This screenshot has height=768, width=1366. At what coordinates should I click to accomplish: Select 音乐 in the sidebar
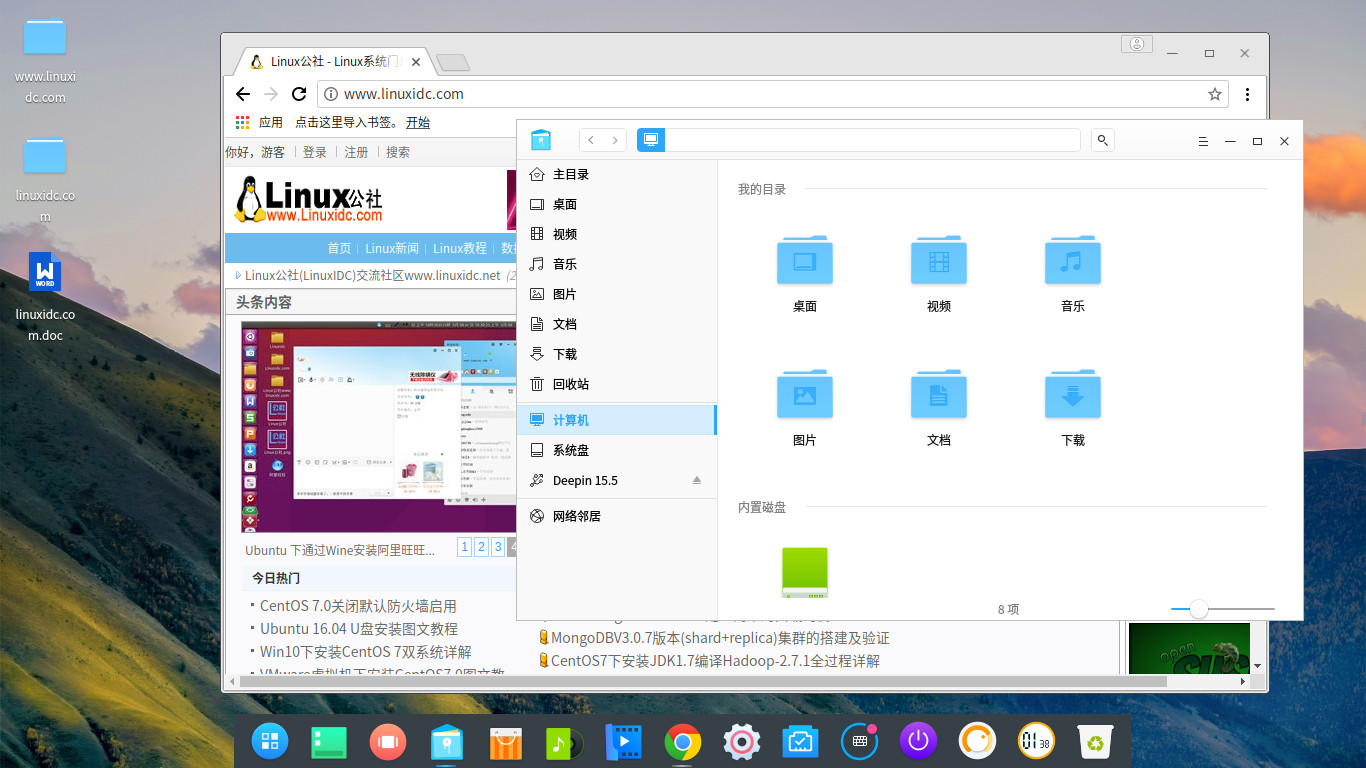coord(617,264)
